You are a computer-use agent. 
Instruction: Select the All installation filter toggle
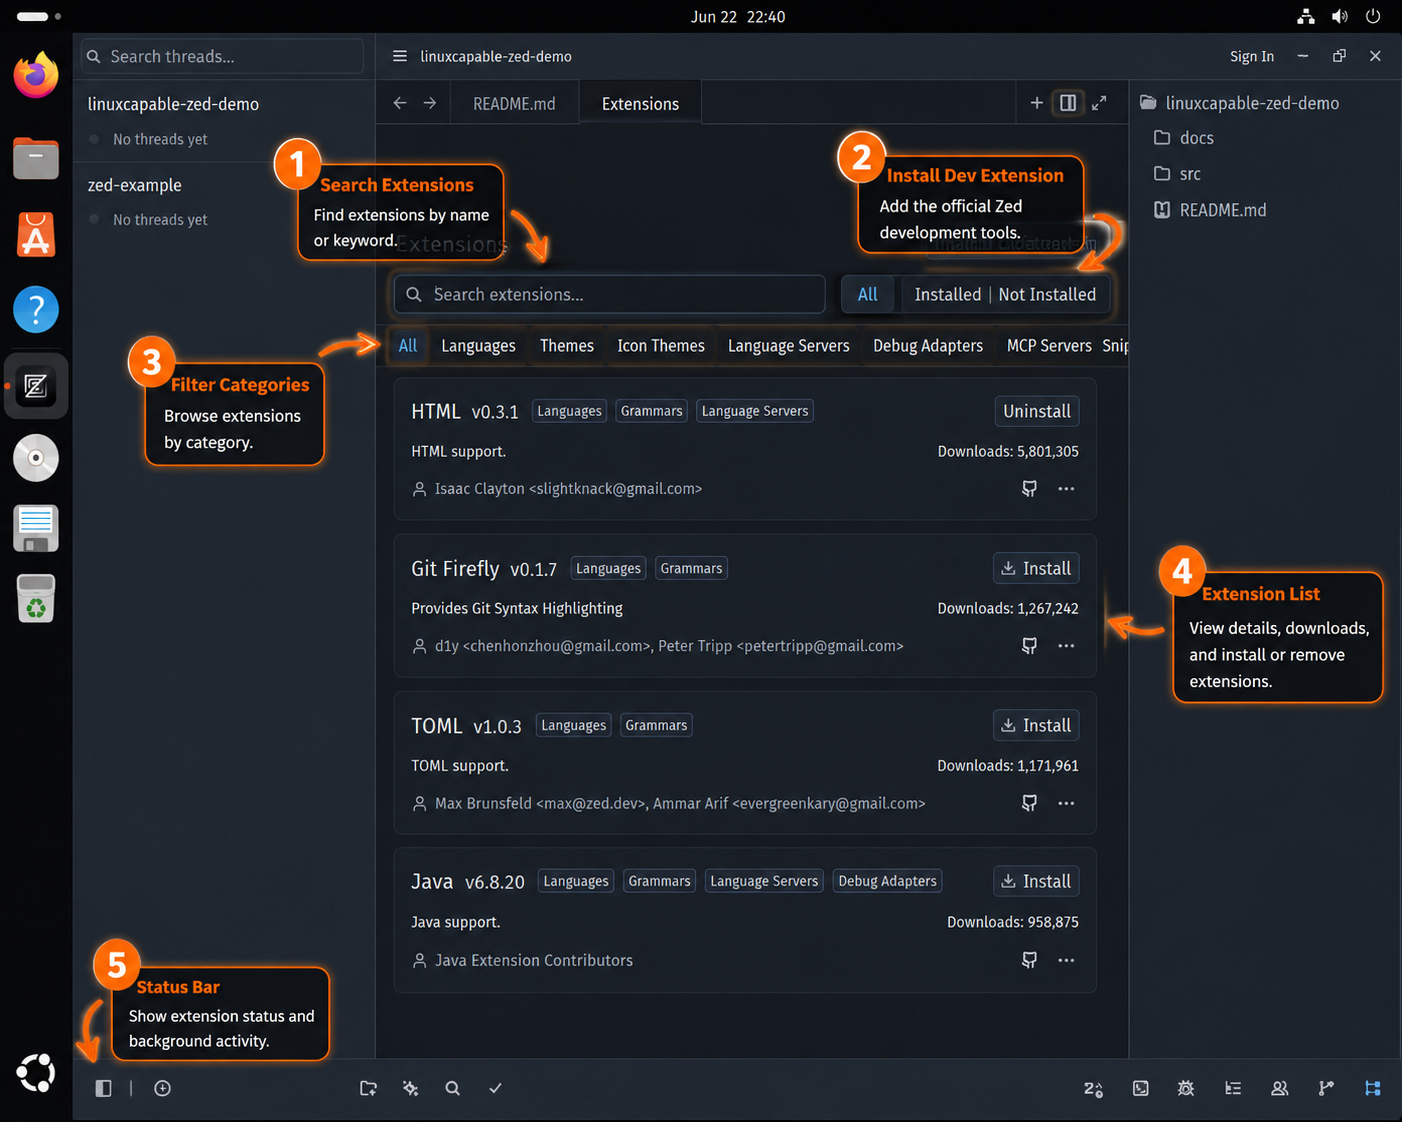tap(868, 295)
